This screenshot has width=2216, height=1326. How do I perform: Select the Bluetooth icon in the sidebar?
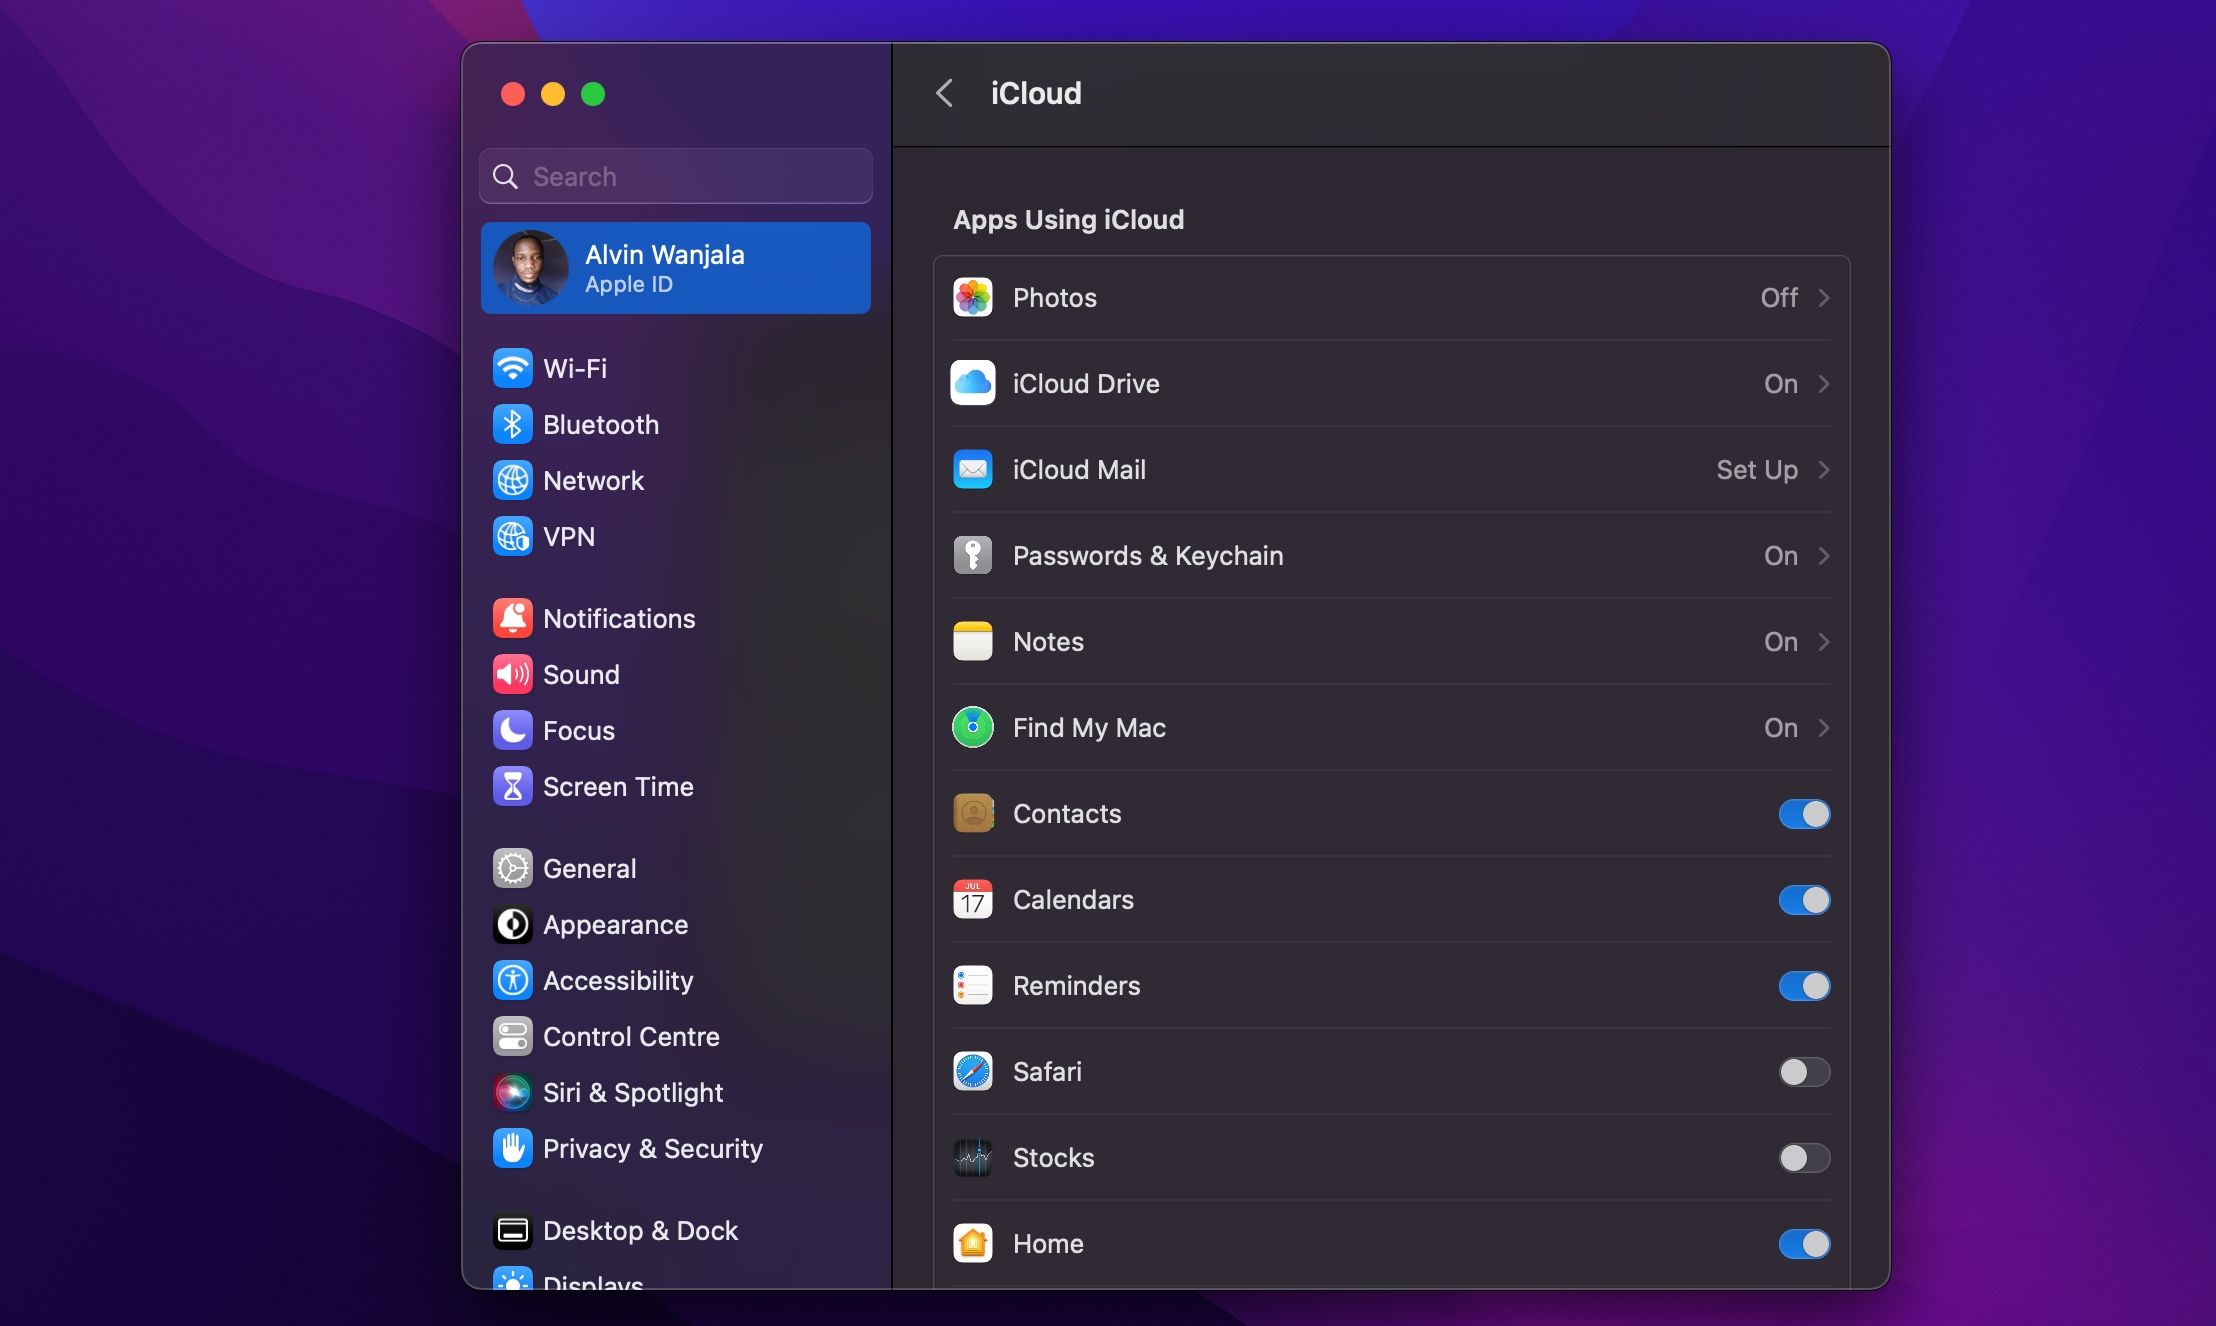pyautogui.click(x=513, y=424)
